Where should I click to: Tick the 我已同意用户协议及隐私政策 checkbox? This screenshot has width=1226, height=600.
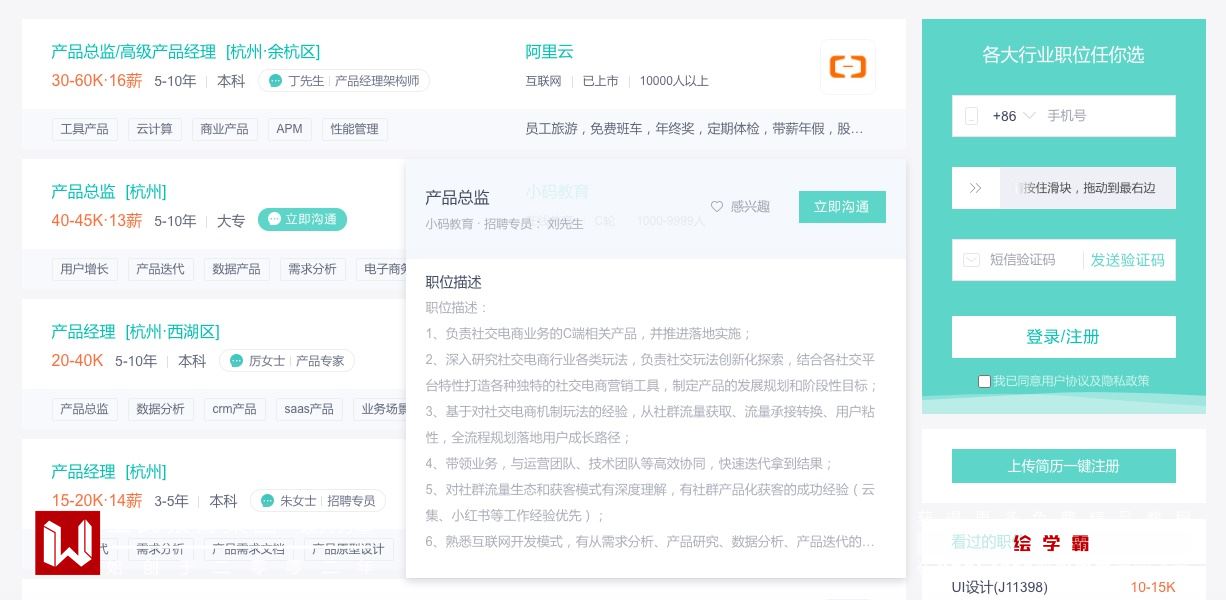pos(984,381)
